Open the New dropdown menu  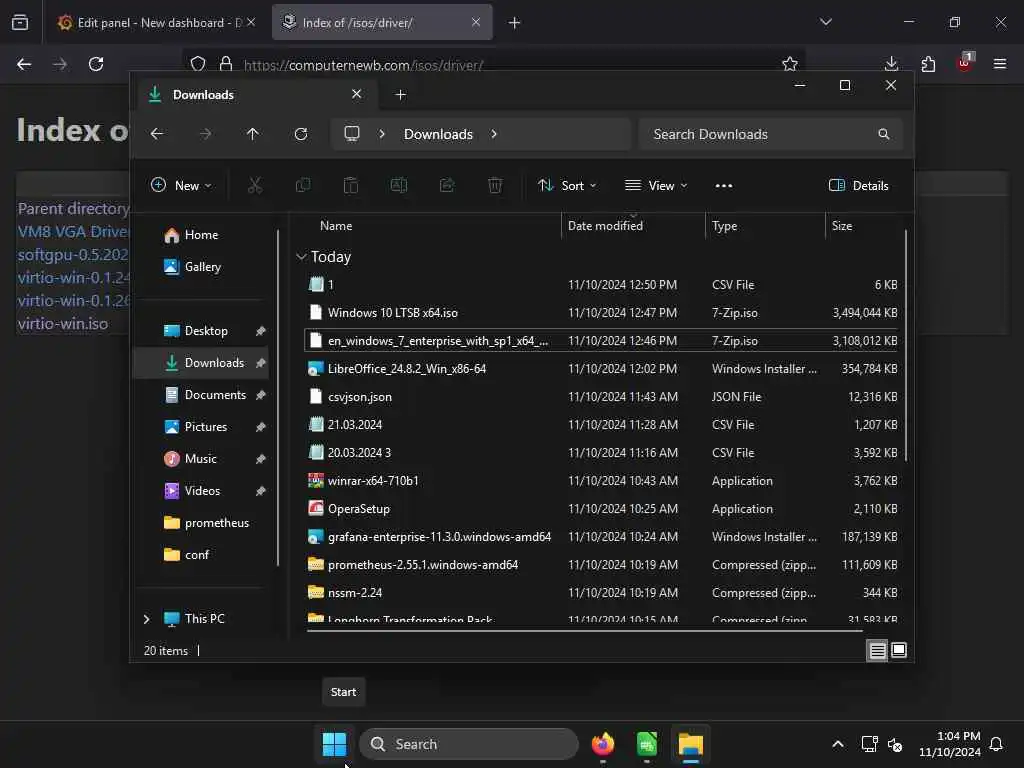(181, 185)
